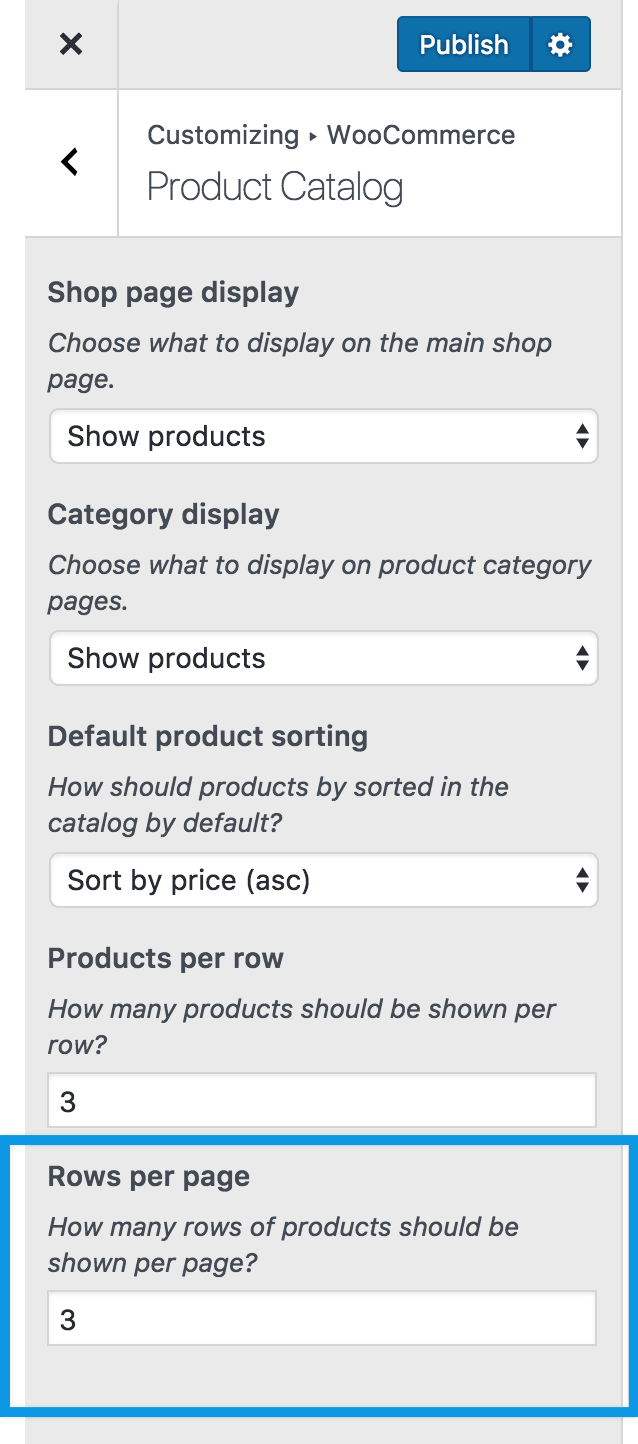
Task: Click the Customizing WooCommerce breadcrumb text
Action: [331, 135]
